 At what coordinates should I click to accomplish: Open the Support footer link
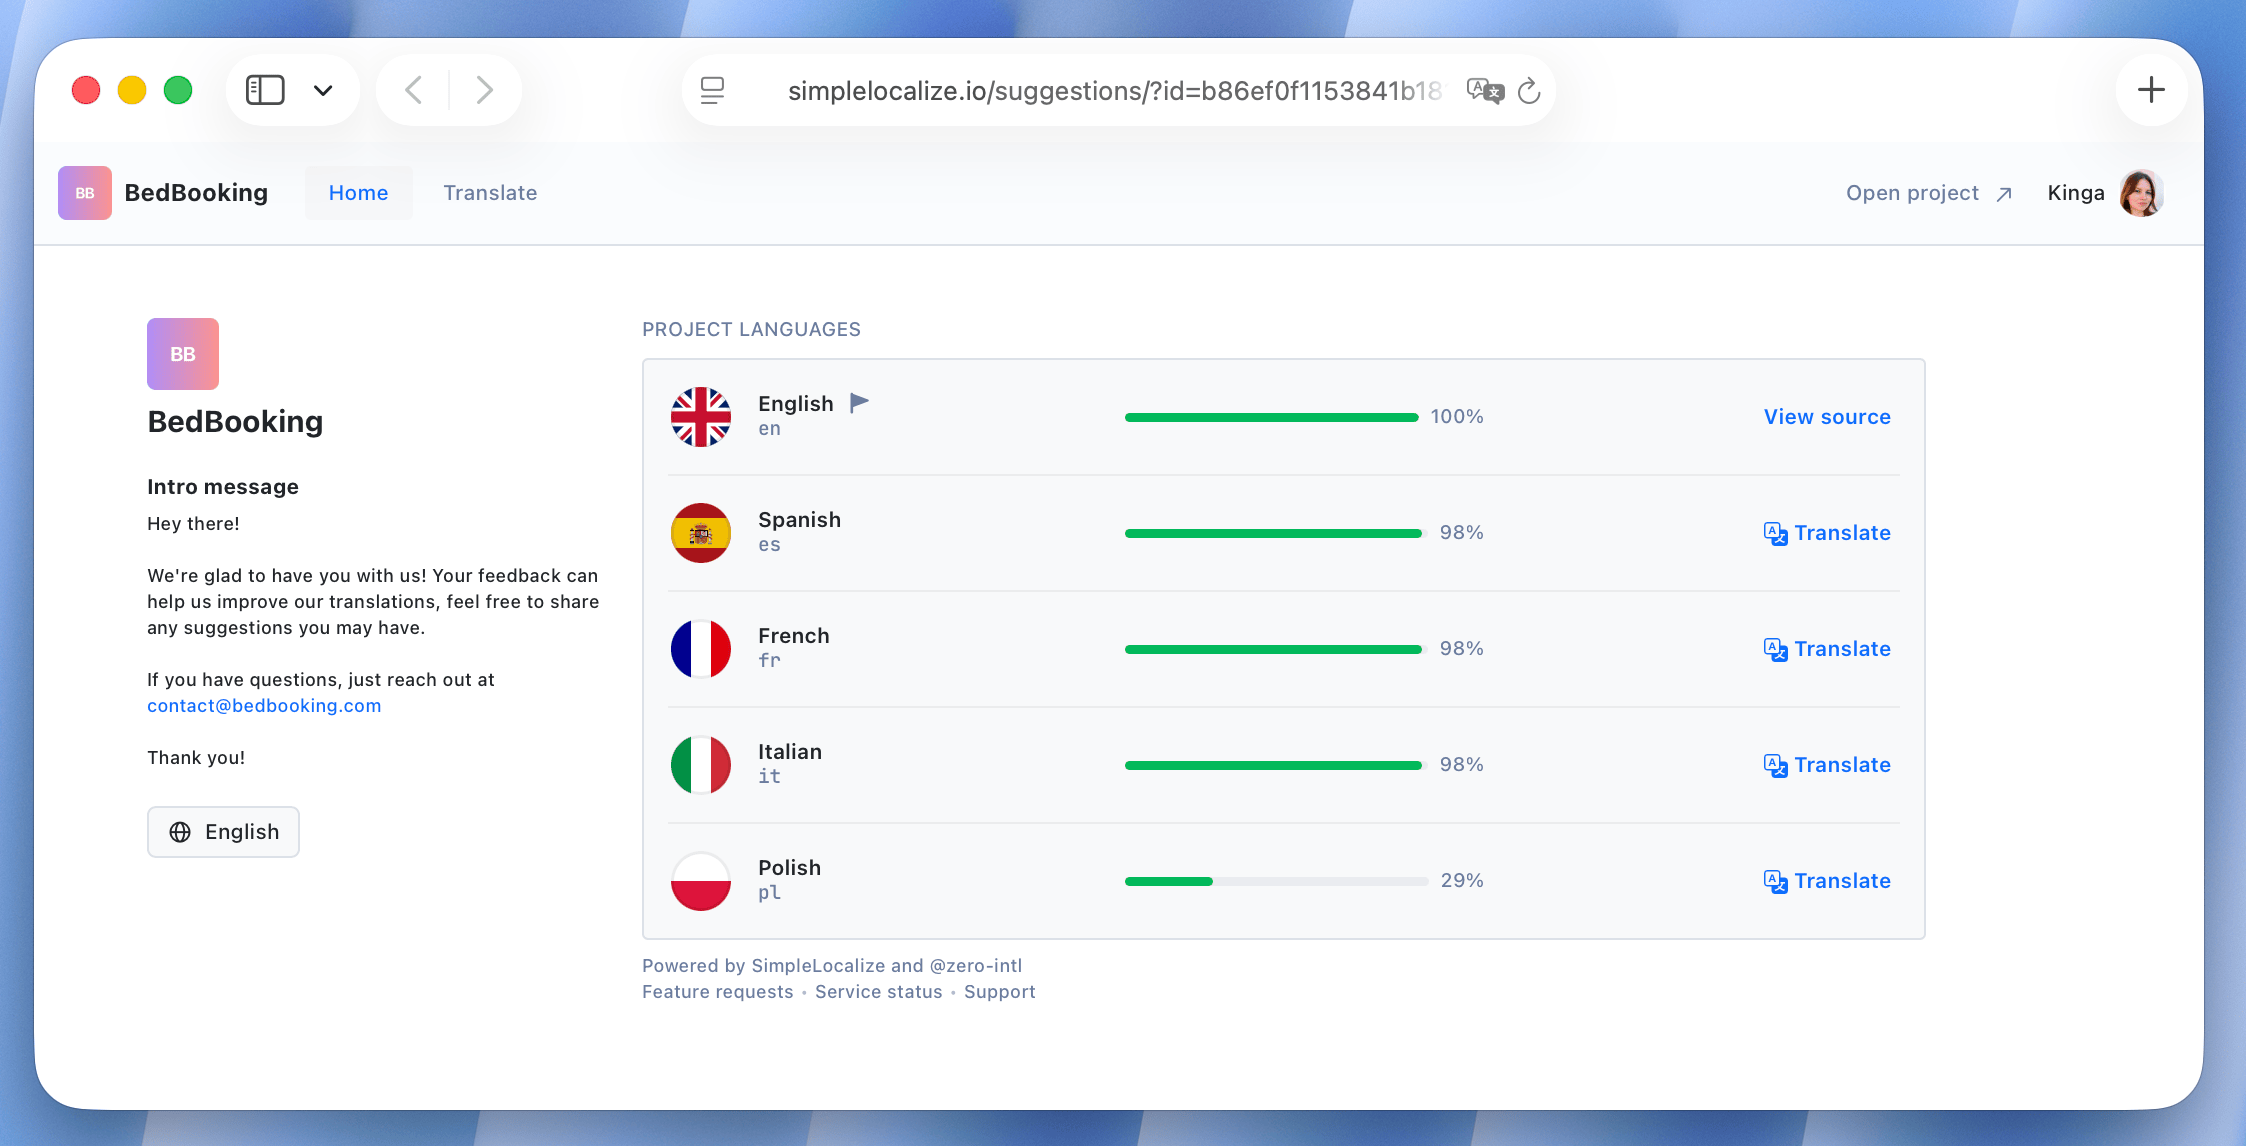(x=999, y=992)
